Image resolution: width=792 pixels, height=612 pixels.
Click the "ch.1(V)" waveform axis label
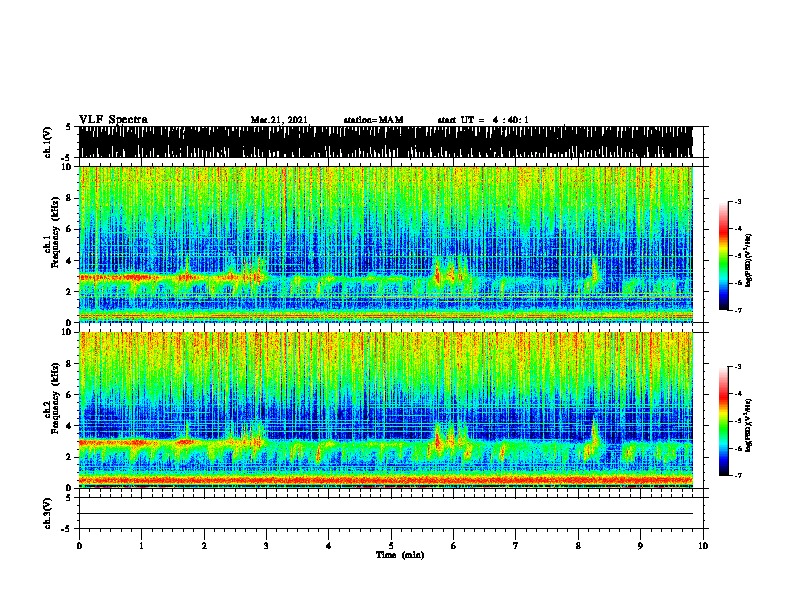click(48, 142)
